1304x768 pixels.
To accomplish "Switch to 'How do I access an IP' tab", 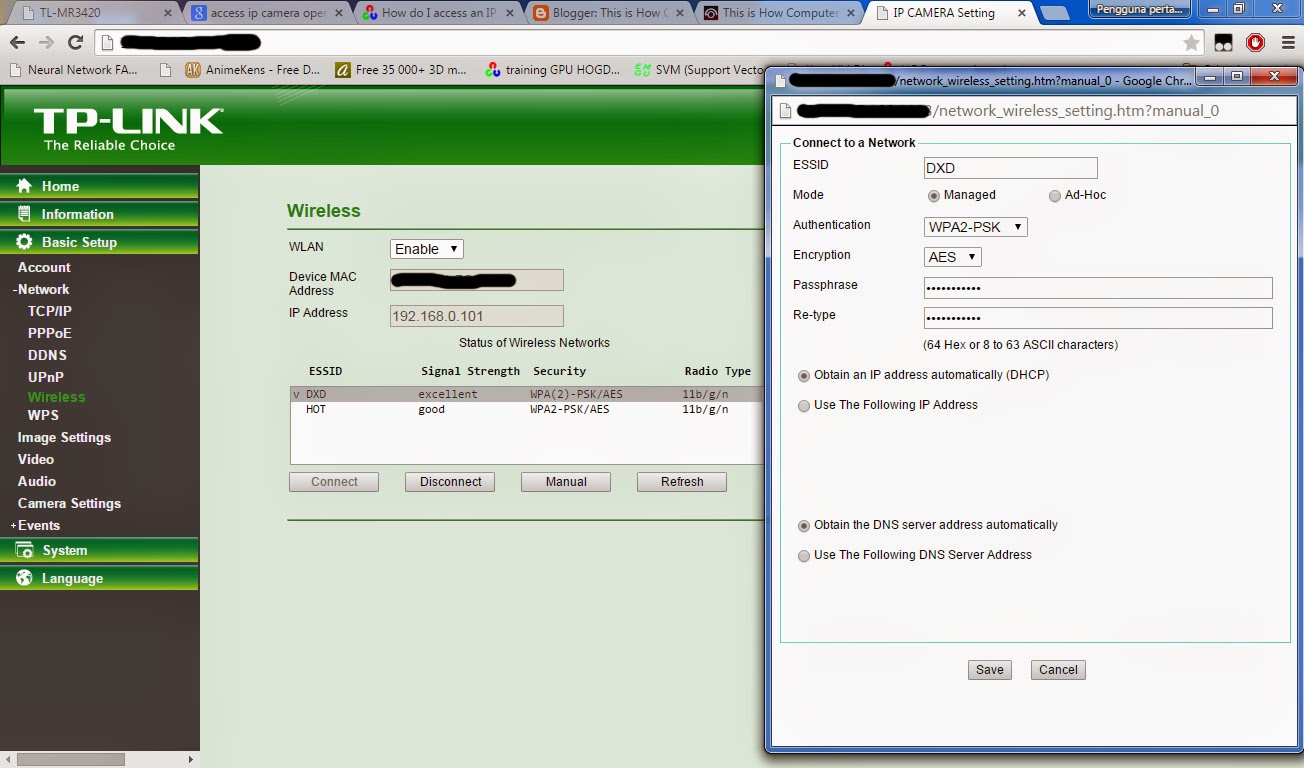I will (x=439, y=13).
